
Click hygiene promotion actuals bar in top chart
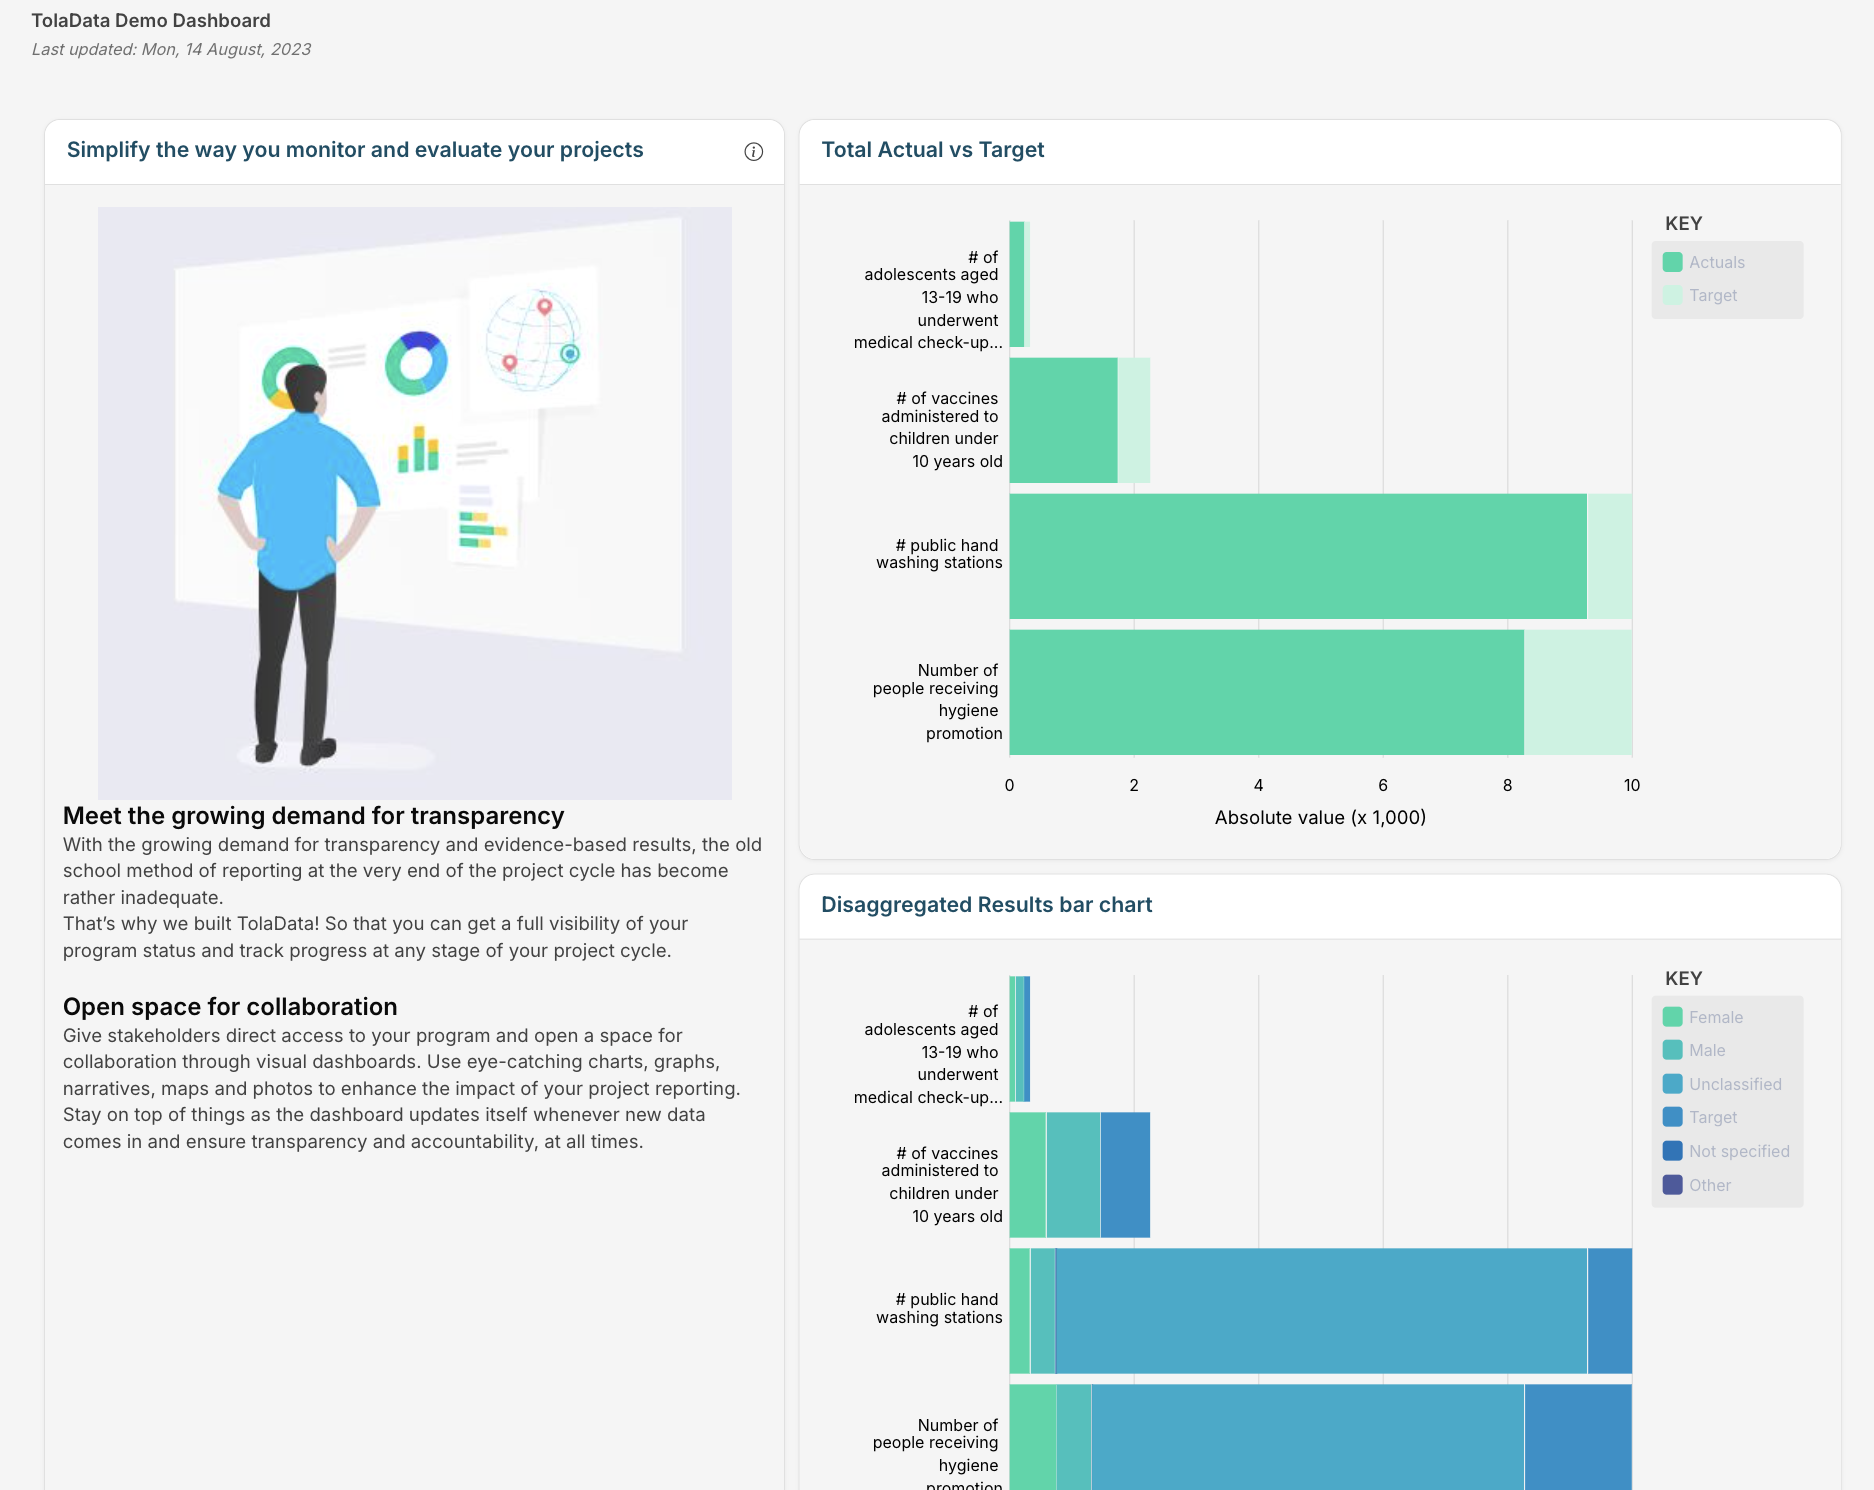(1267, 692)
